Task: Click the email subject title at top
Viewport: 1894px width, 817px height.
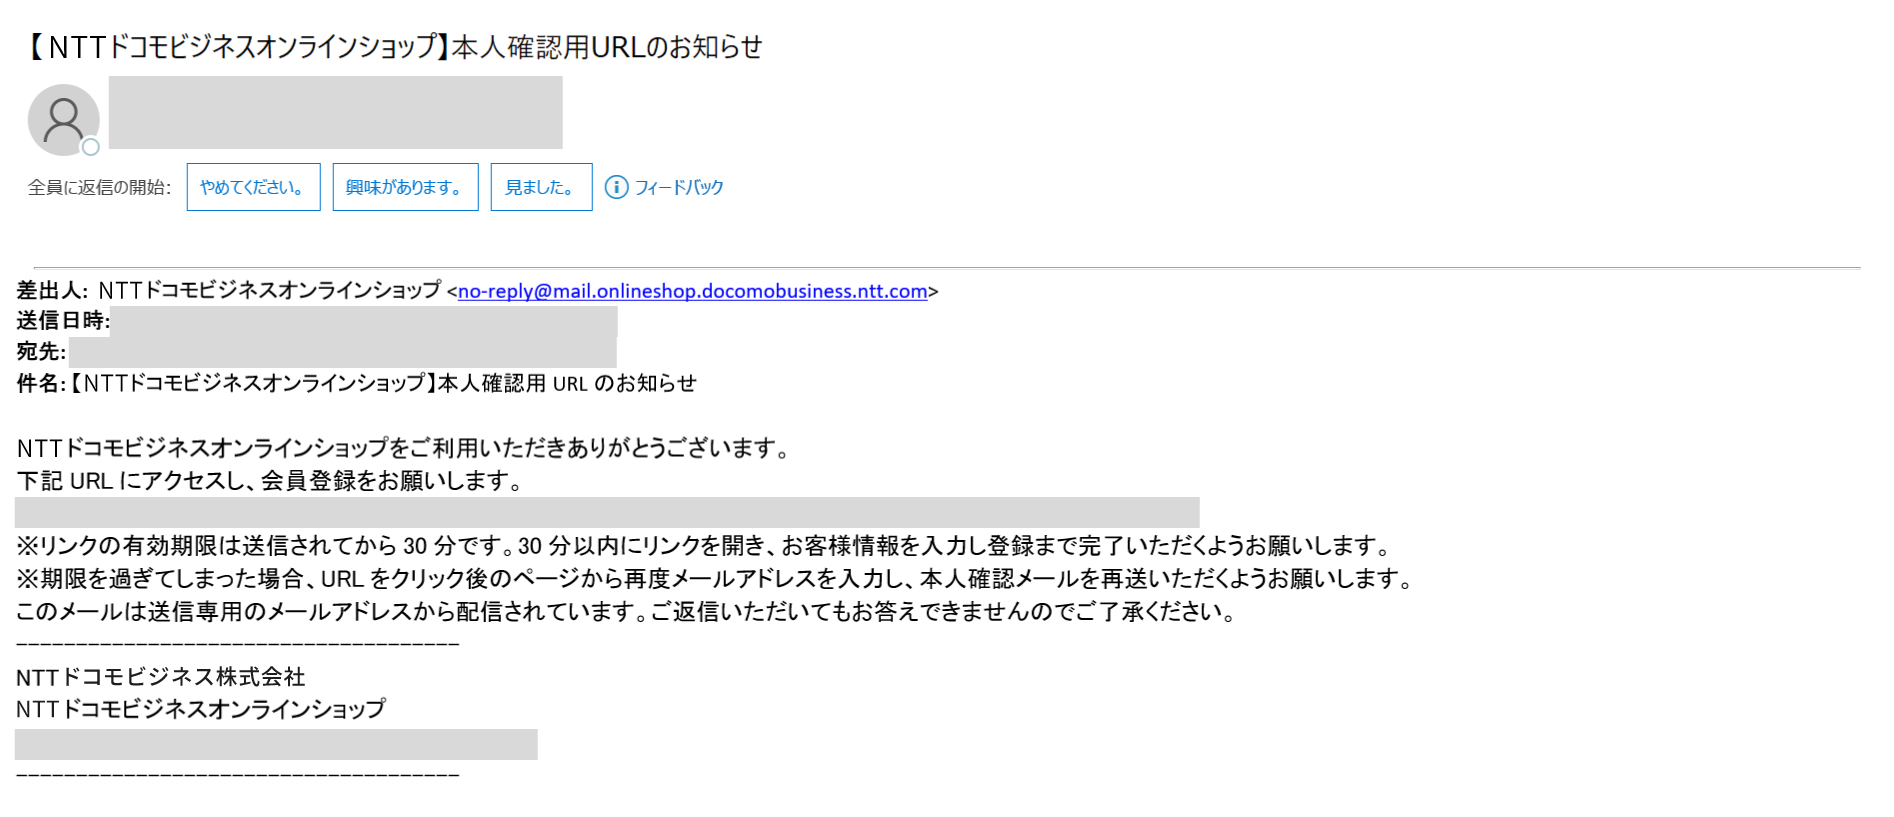Action: click(395, 46)
